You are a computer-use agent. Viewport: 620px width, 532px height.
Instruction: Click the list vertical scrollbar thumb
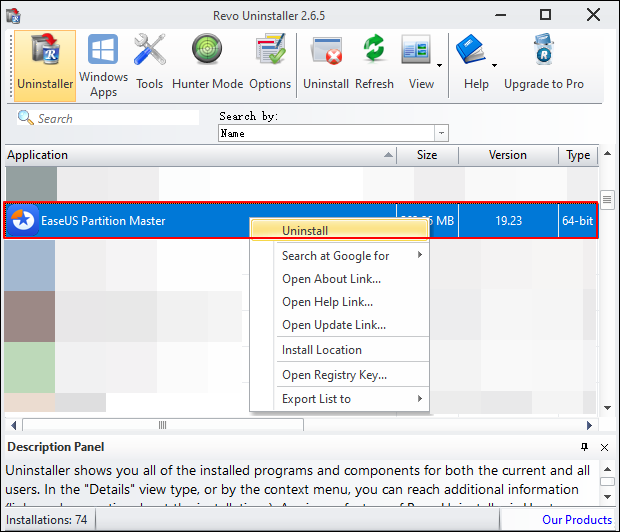coord(607,200)
